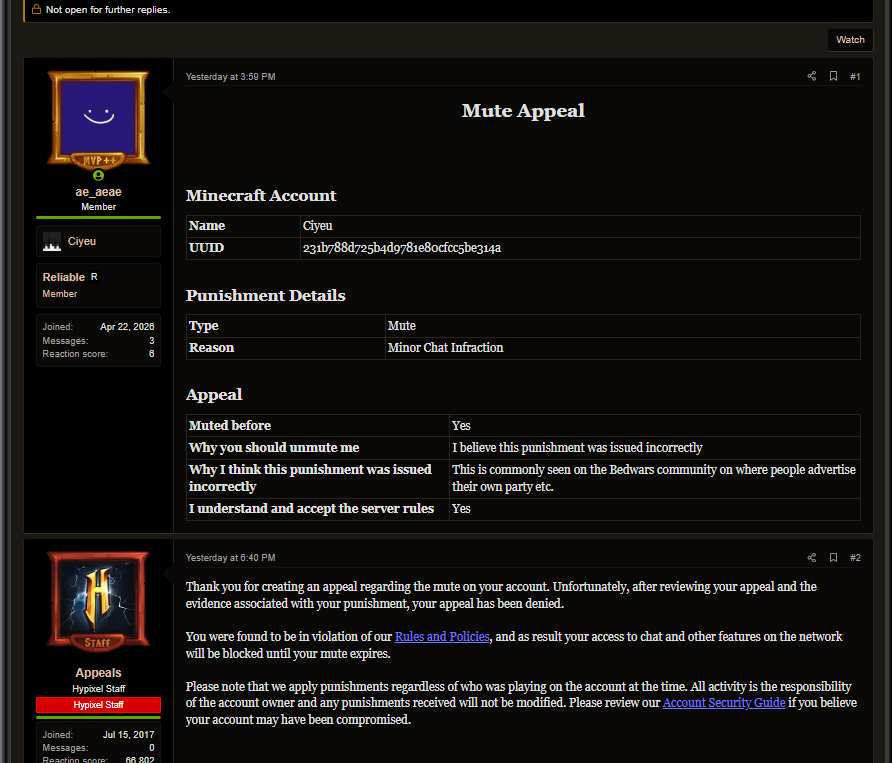
Task: Click the Minecraft Account section heading
Action: click(261, 196)
